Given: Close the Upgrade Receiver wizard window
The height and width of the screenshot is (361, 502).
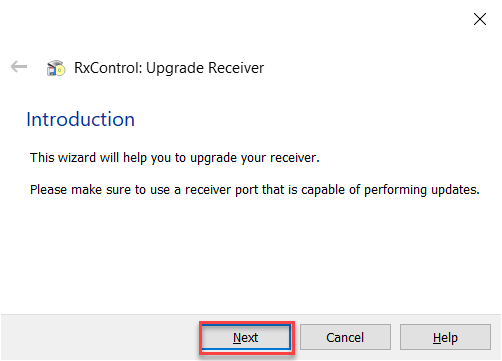Looking at the screenshot, I should (480, 19).
